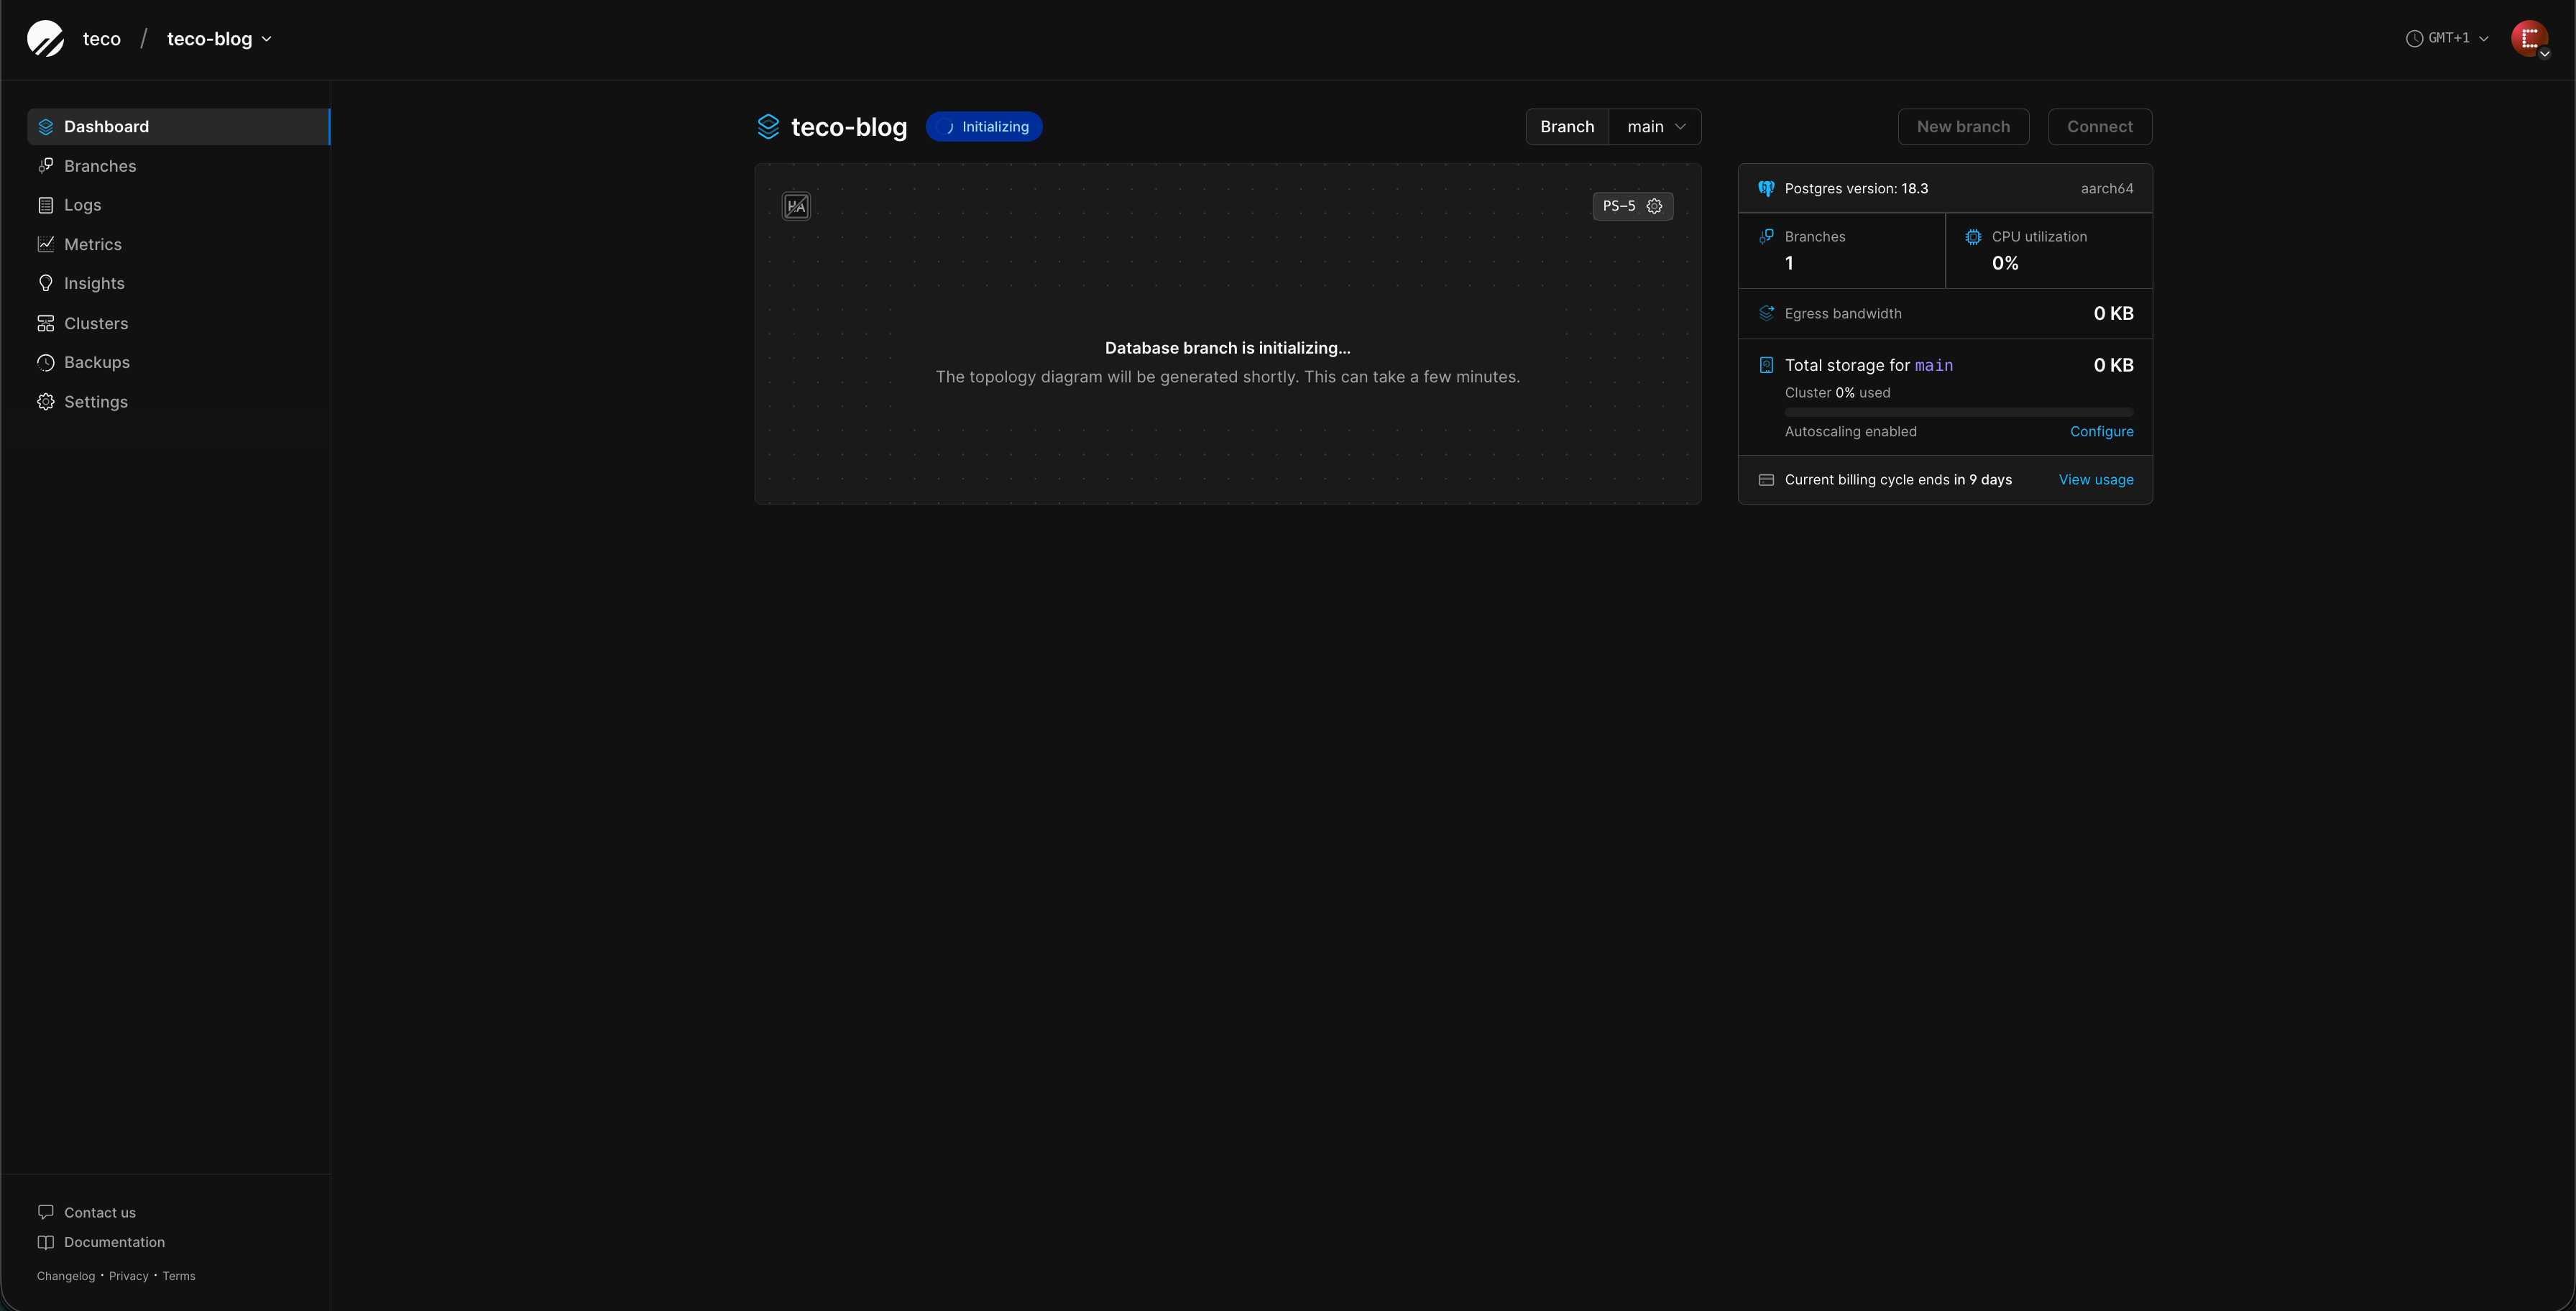Click the cluster storage usage bar
This screenshot has width=2576, height=1311.
tap(1958, 412)
